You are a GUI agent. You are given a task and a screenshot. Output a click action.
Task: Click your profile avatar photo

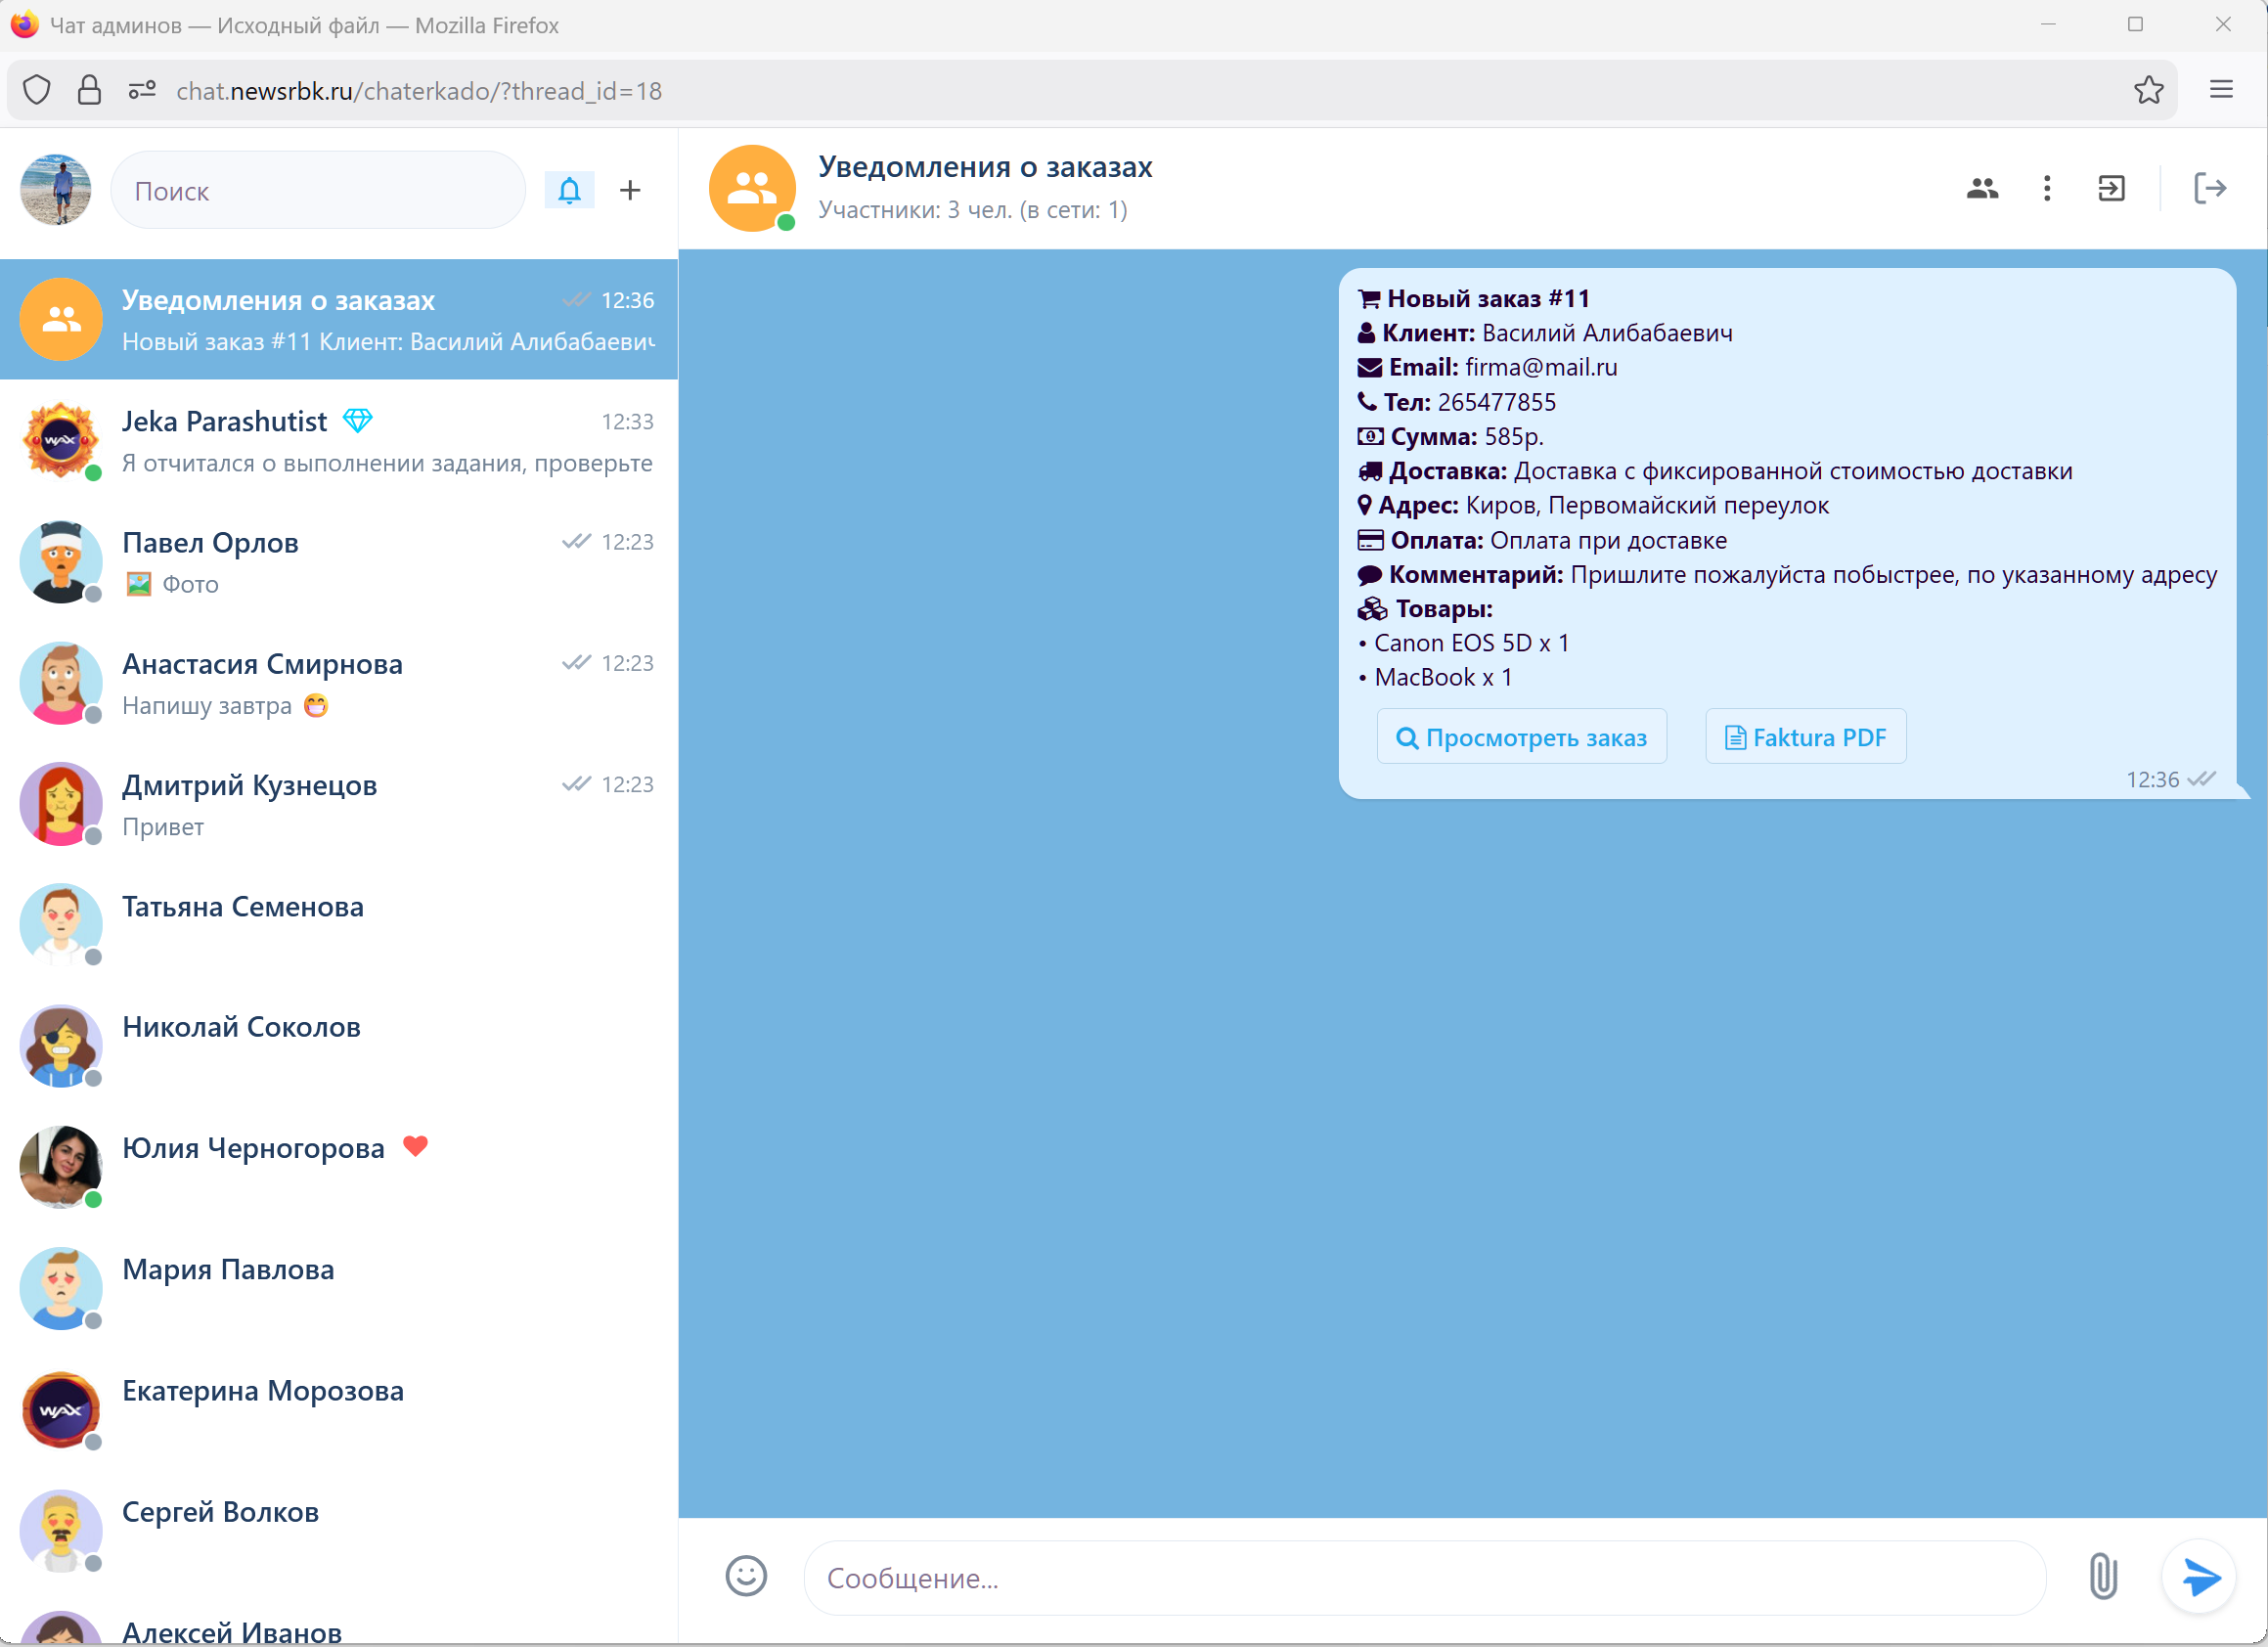[56, 189]
